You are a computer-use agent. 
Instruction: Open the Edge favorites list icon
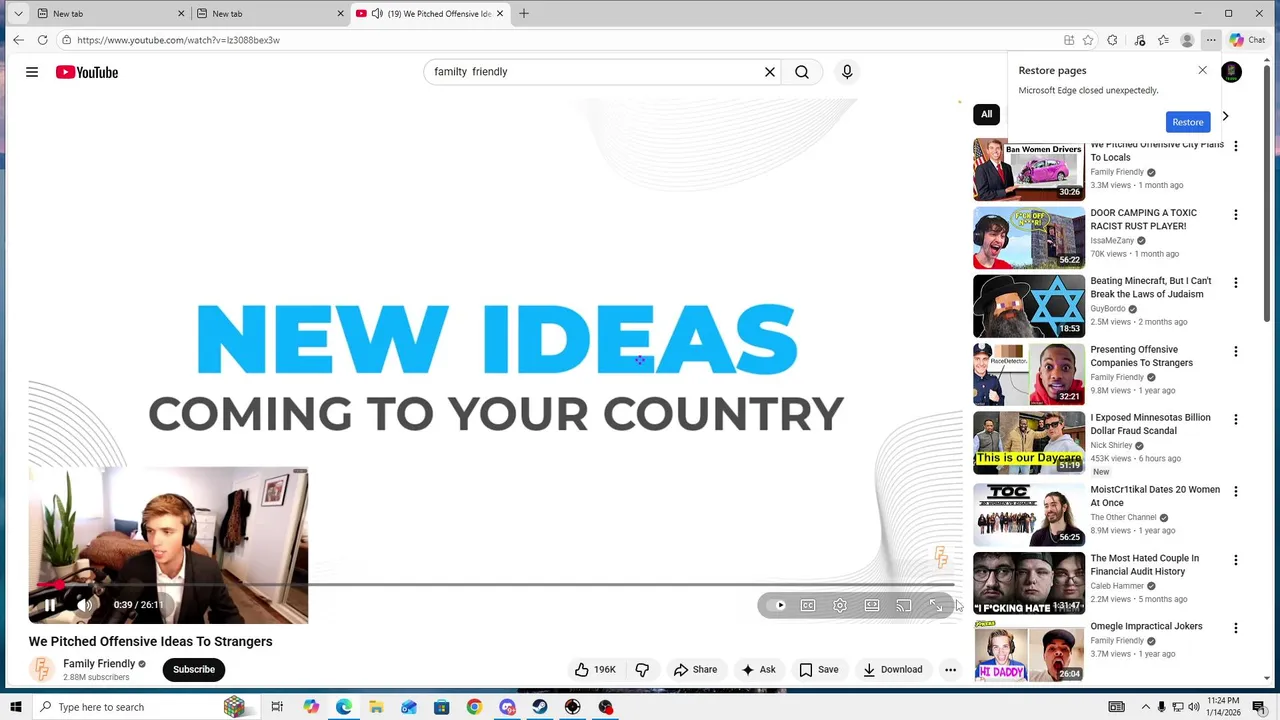(x=1163, y=40)
